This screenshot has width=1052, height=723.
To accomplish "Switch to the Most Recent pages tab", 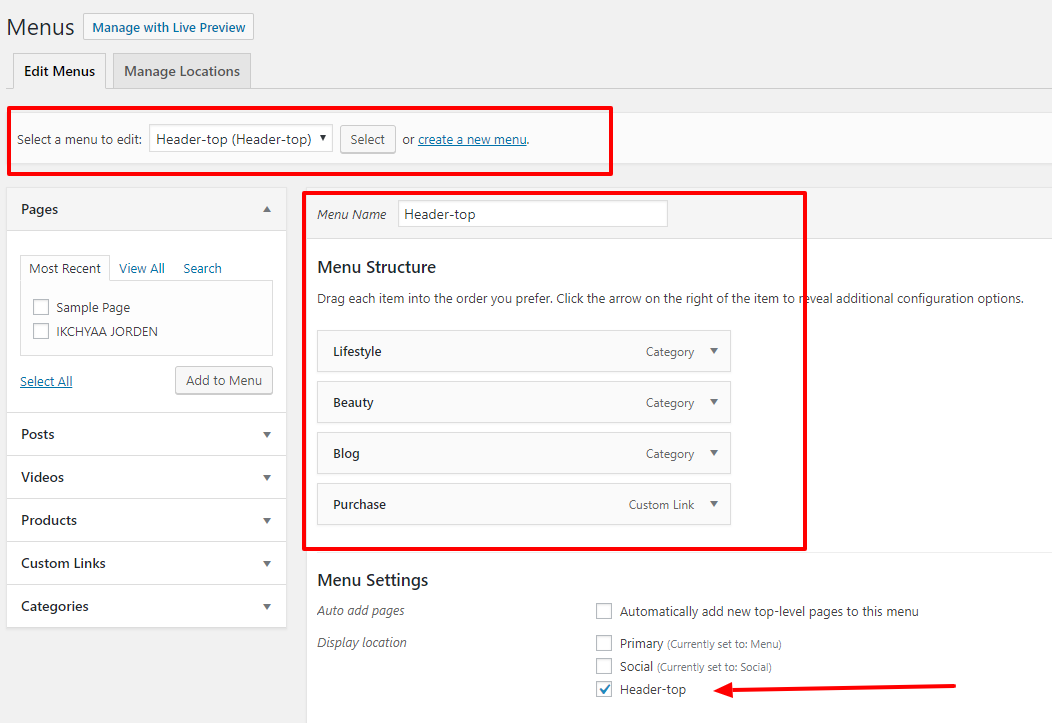I will pos(65,268).
